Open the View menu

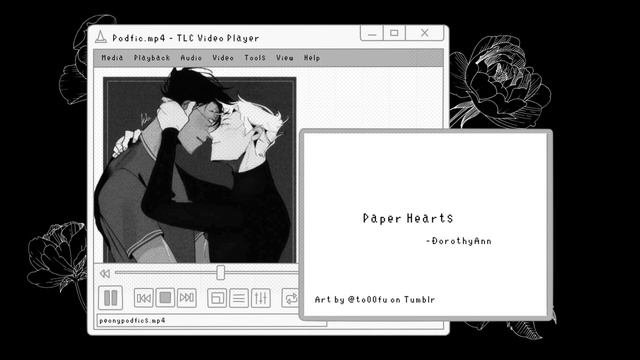pos(284,58)
